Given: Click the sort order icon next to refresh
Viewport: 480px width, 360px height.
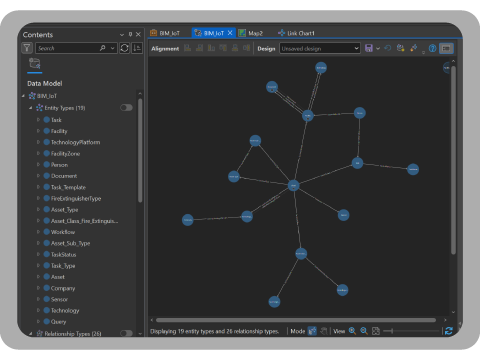Looking at the screenshot, I should [137, 48].
